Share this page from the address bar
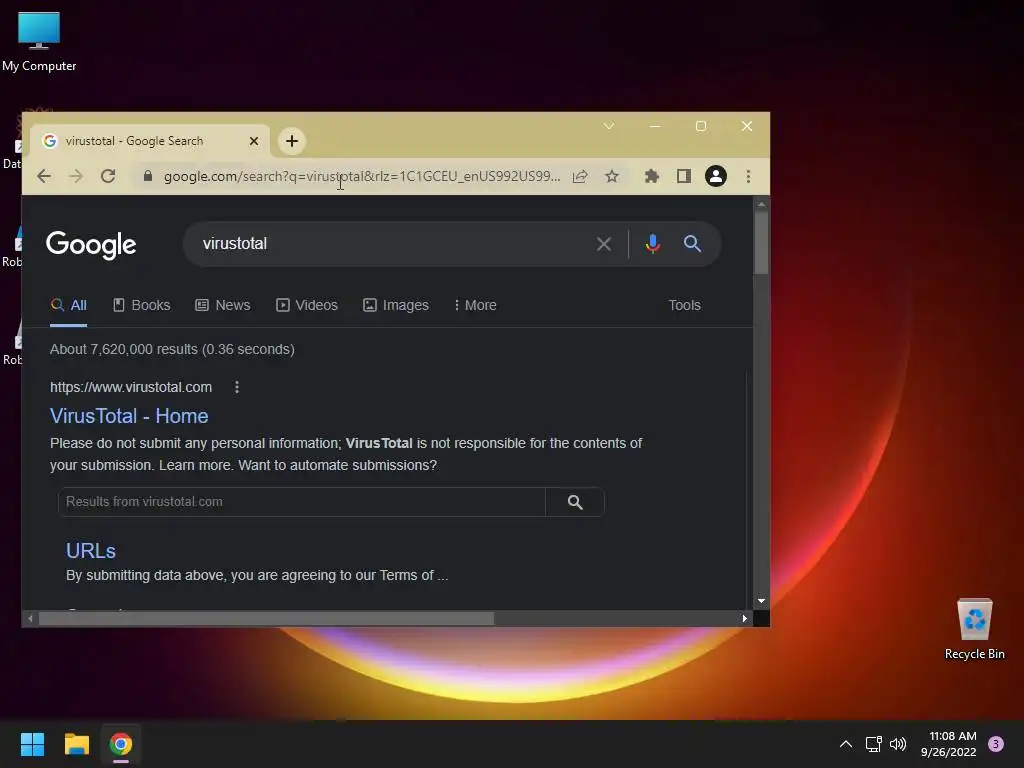Image resolution: width=1024 pixels, height=768 pixels. tap(580, 176)
